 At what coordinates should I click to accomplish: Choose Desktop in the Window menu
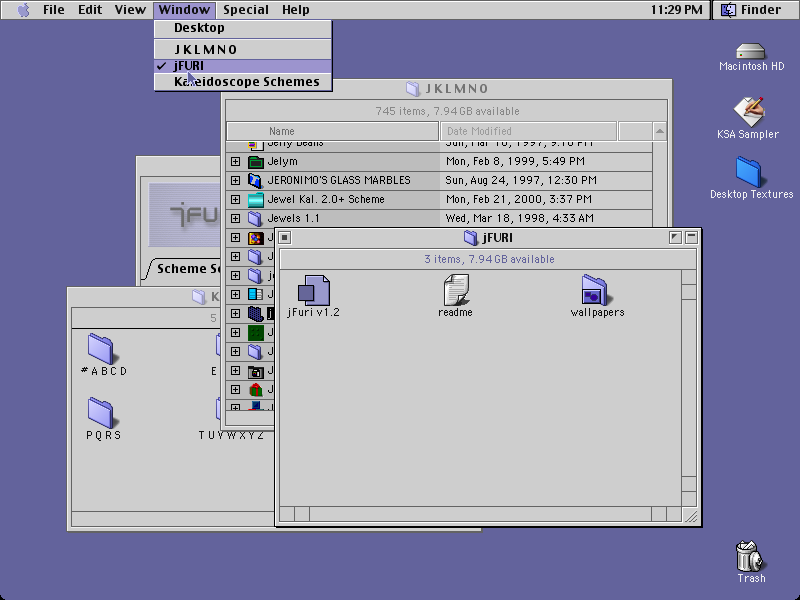pos(243,28)
